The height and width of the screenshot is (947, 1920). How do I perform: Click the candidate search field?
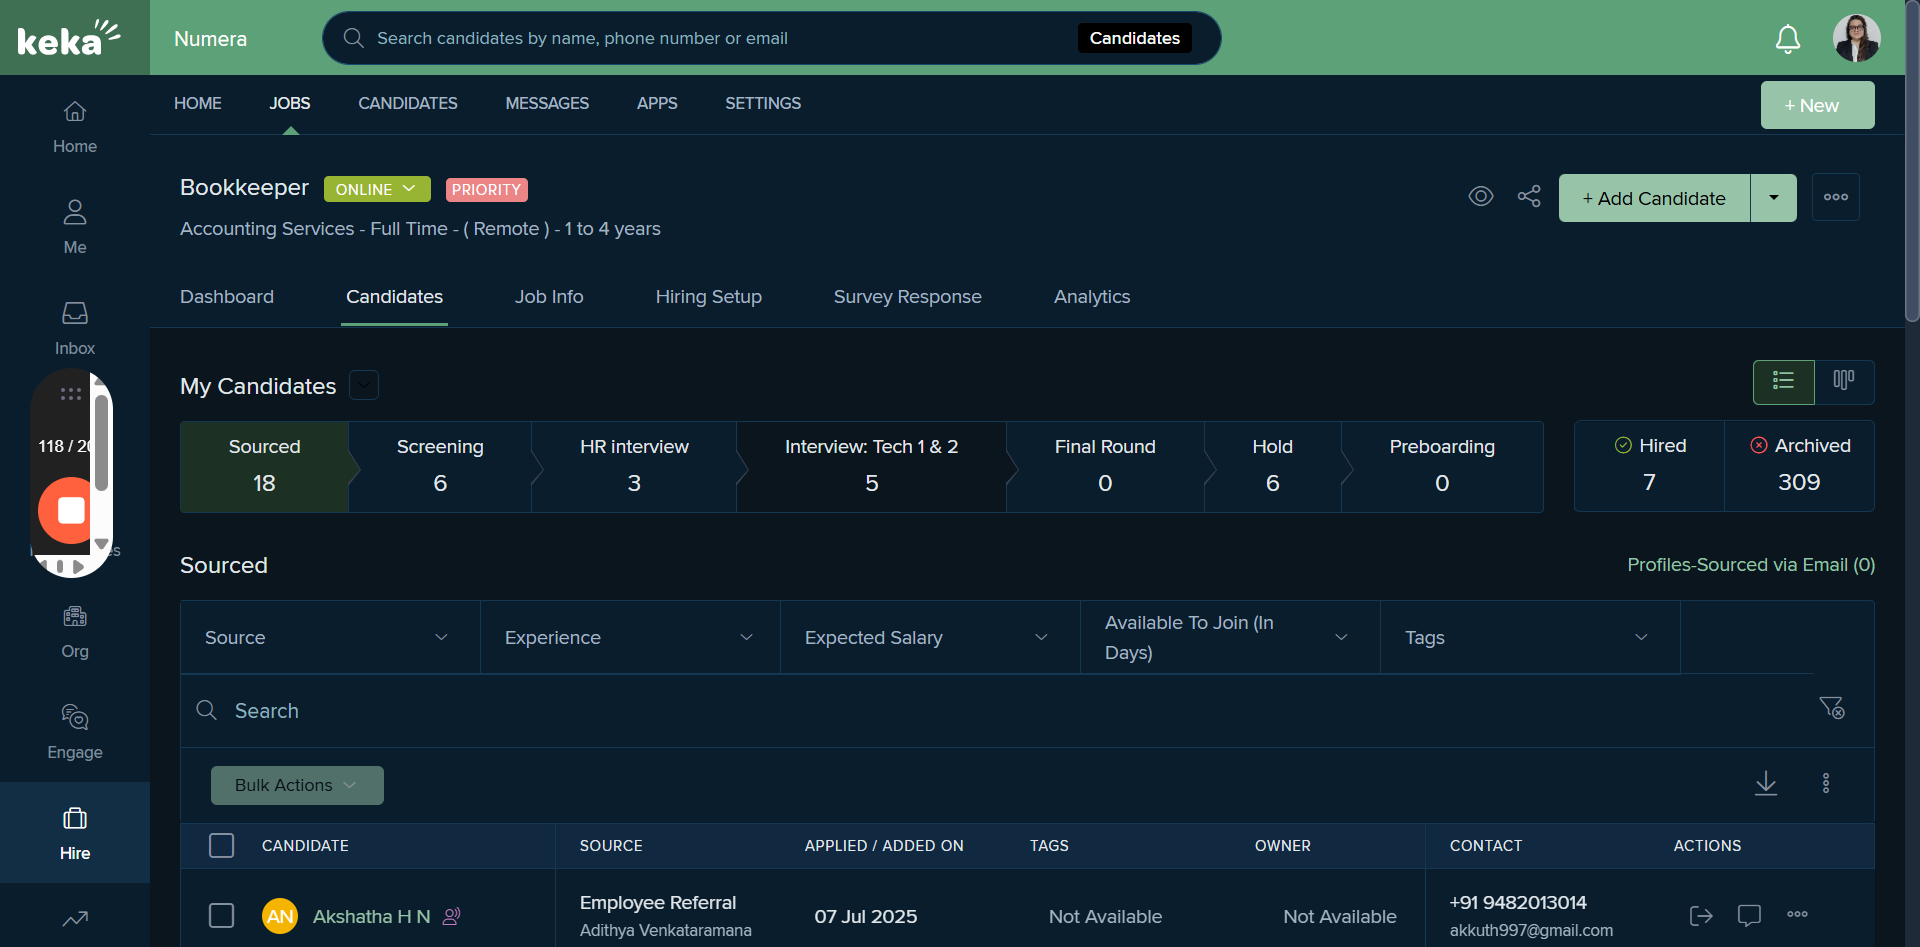click(x=1000, y=710)
